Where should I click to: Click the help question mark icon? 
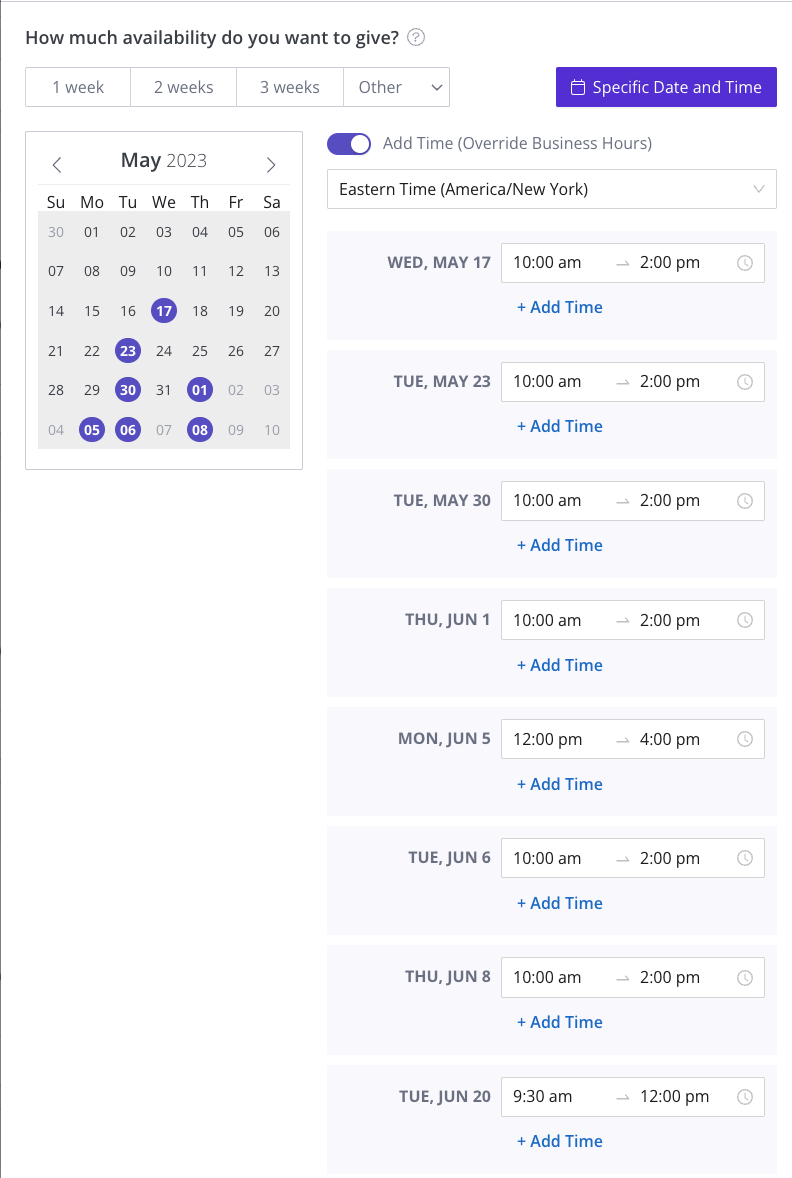click(416, 38)
